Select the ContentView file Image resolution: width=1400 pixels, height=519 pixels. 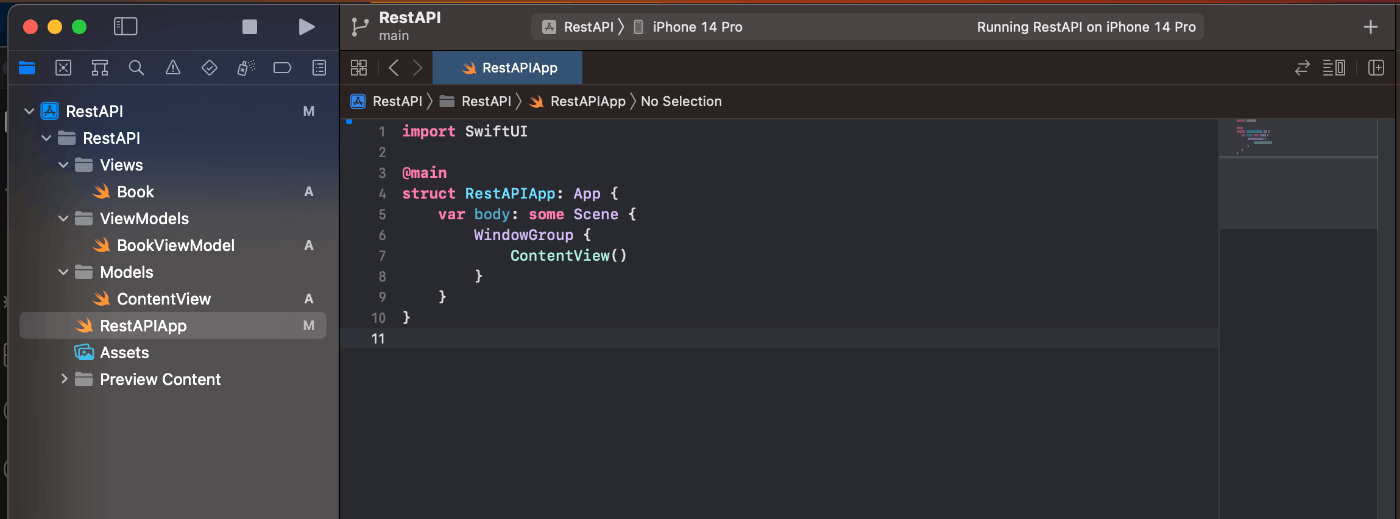coord(173,299)
